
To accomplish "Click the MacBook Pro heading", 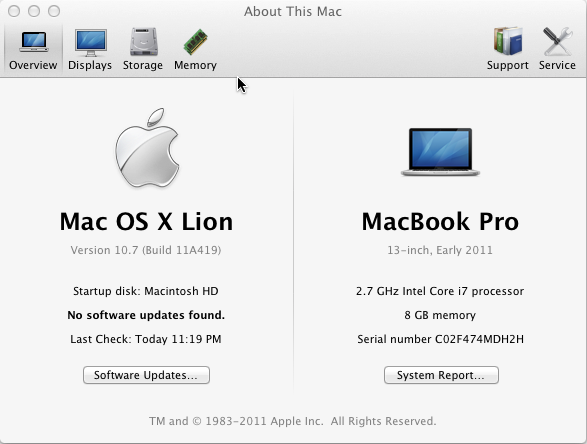I will click(x=440, y=222).
